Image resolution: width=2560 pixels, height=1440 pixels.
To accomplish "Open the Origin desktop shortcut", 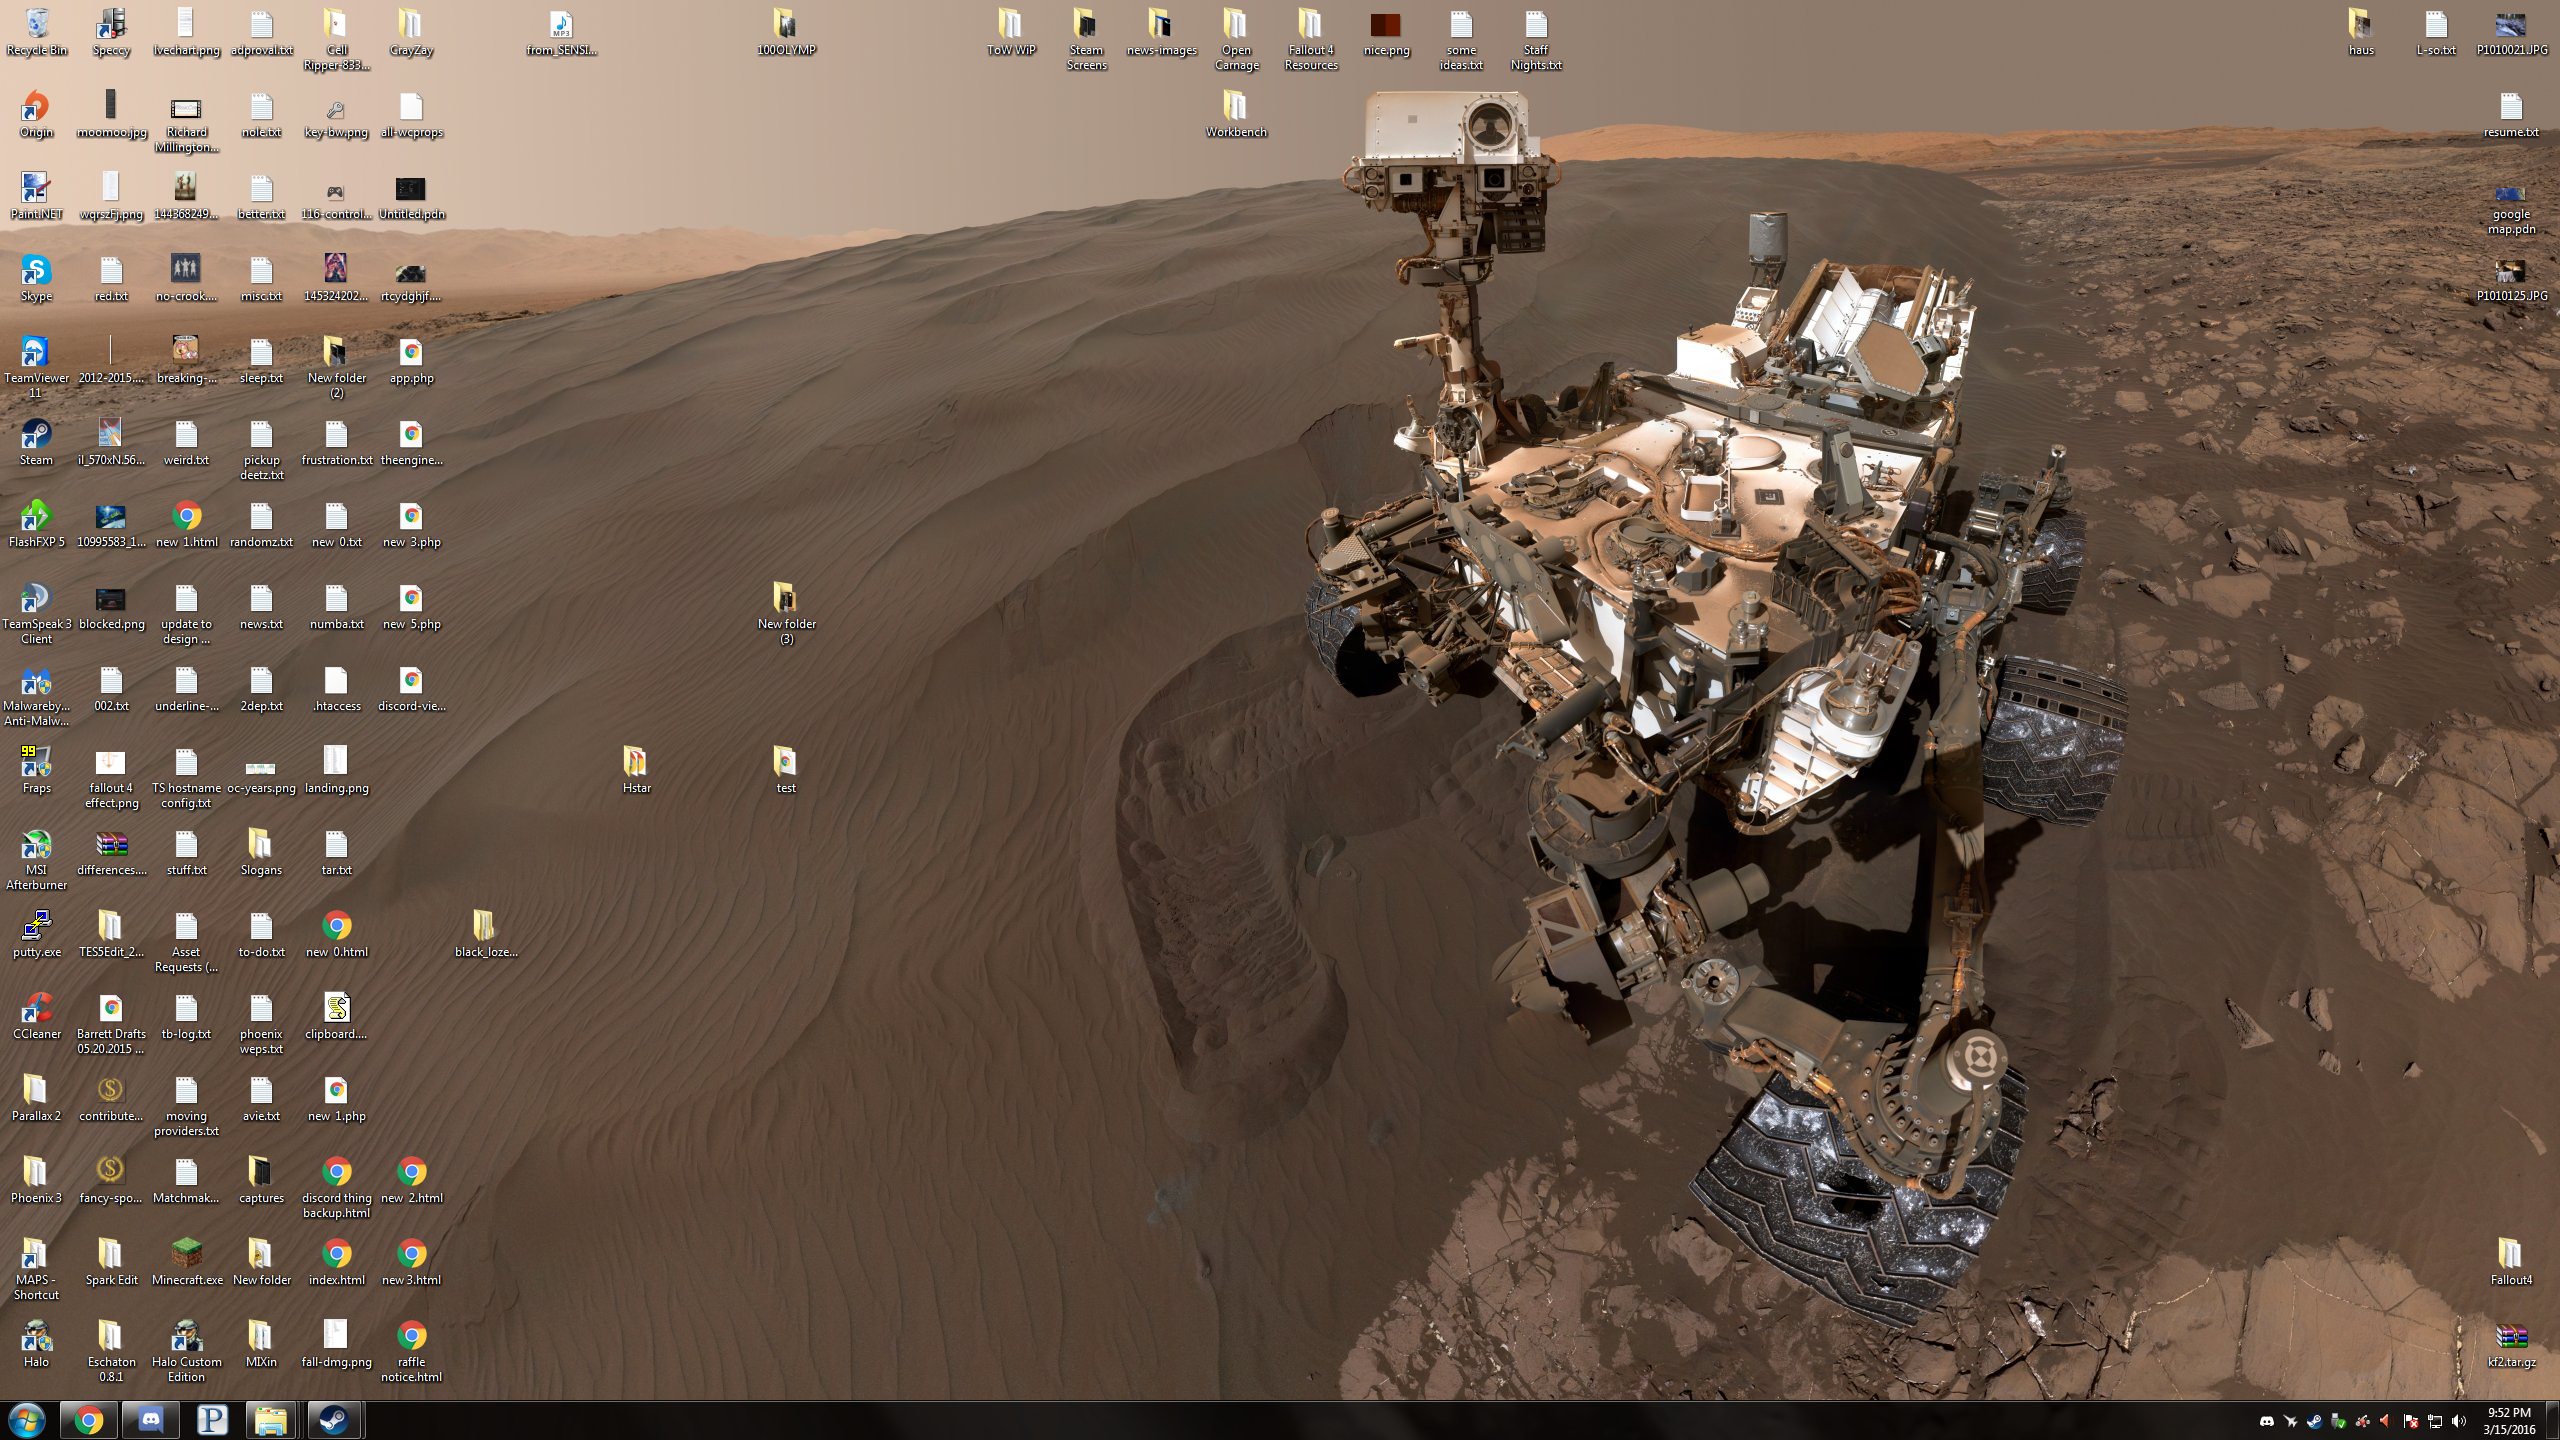I will click(x=37, y=114).
